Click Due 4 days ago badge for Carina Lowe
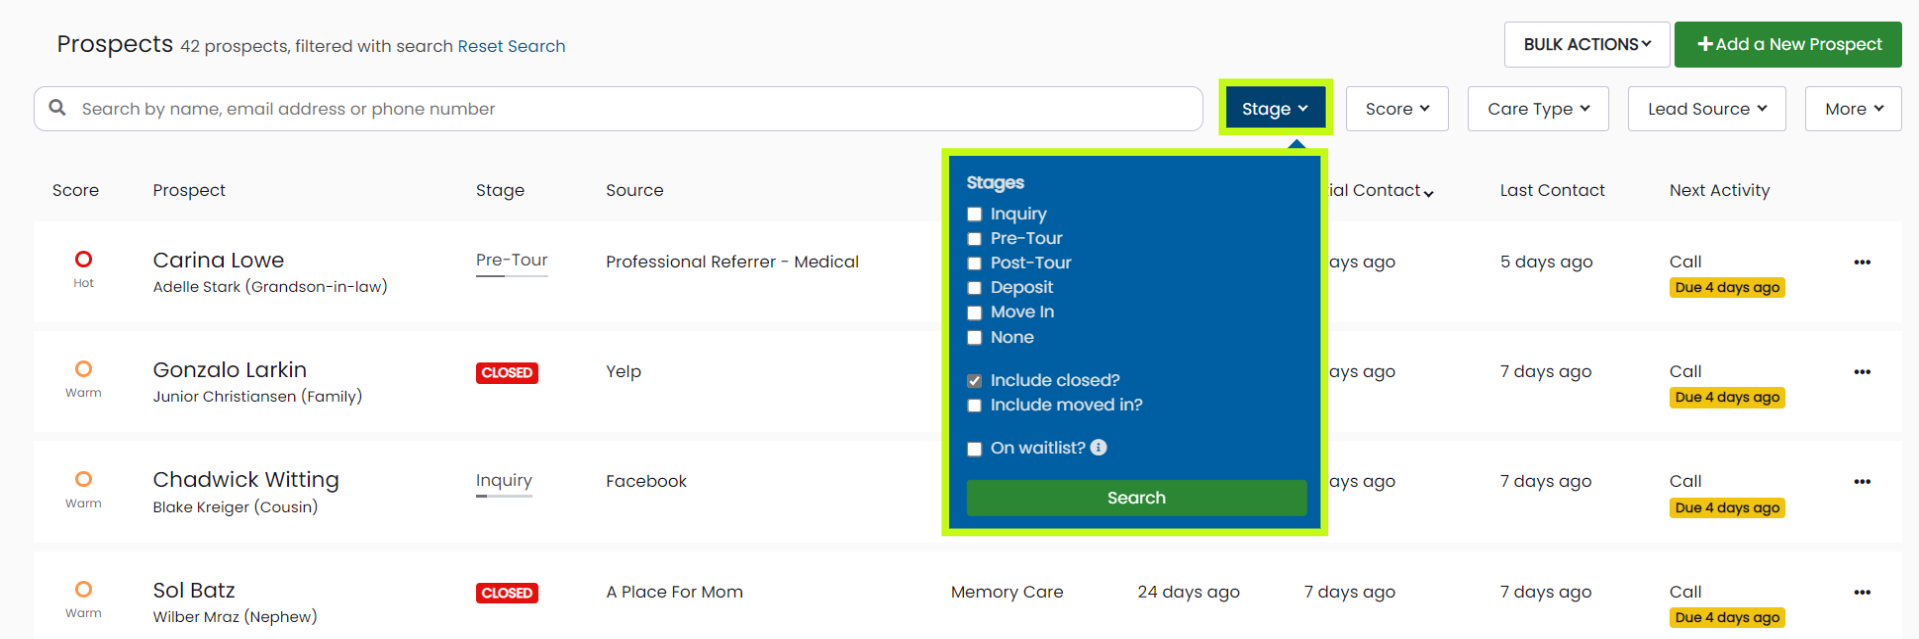This screenshot has height=639, width=1919. point(1727,288)
